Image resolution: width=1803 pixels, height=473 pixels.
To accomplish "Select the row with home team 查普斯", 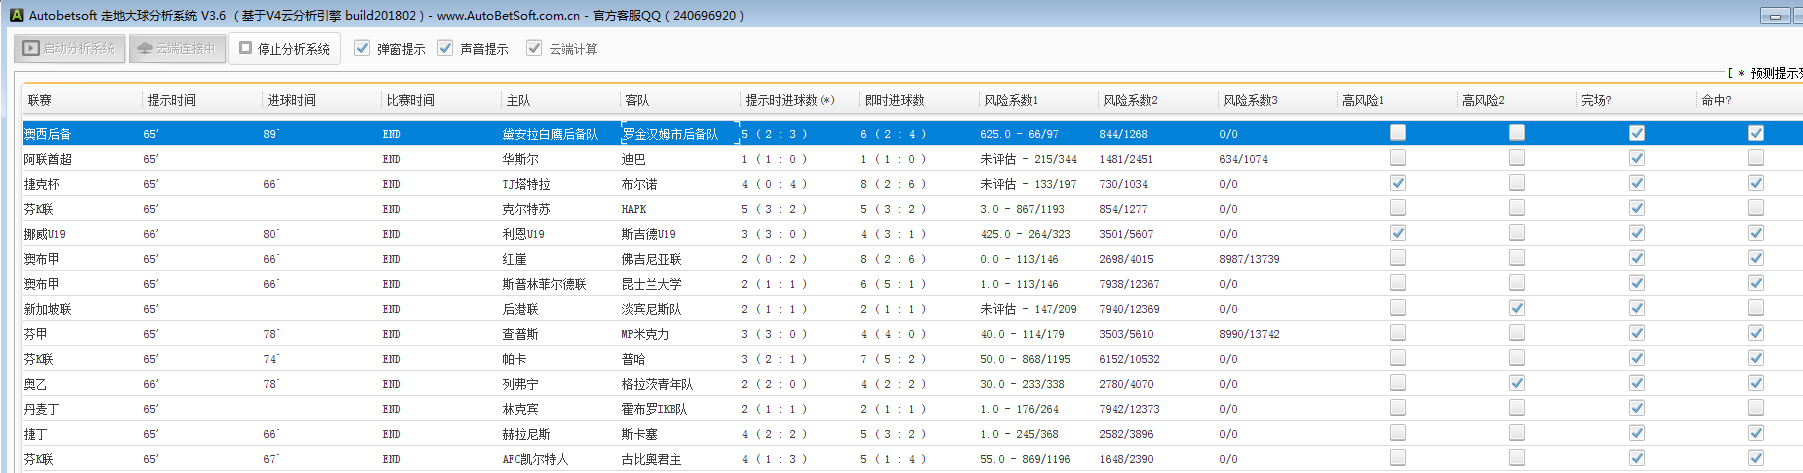I will [x=521, y=334].
